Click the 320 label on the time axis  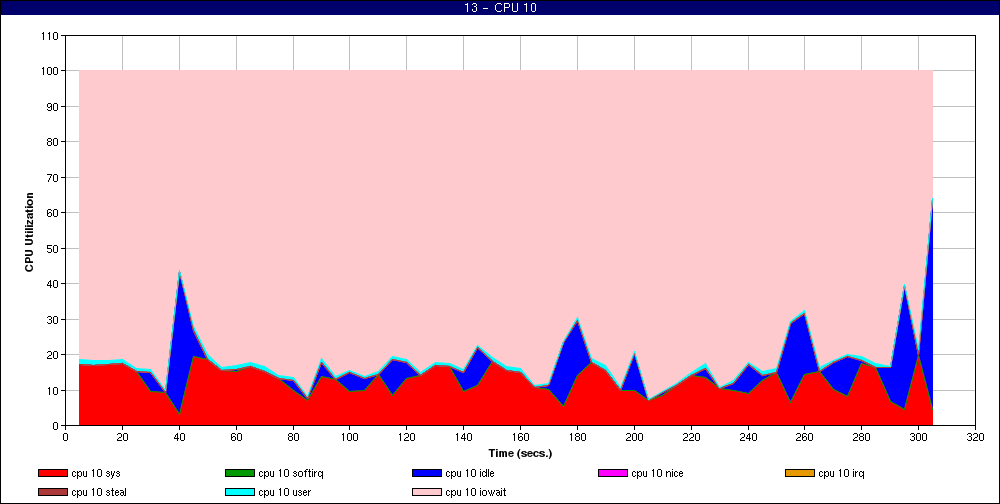click(975, 437)
